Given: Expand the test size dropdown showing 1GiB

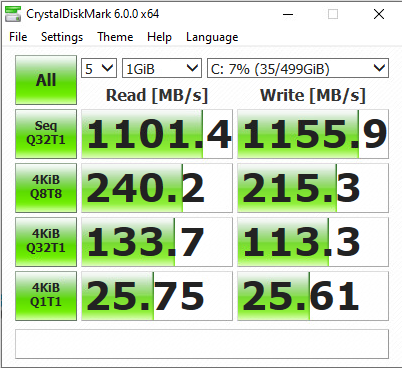Looking at the screenshot, I should point(162,68).
